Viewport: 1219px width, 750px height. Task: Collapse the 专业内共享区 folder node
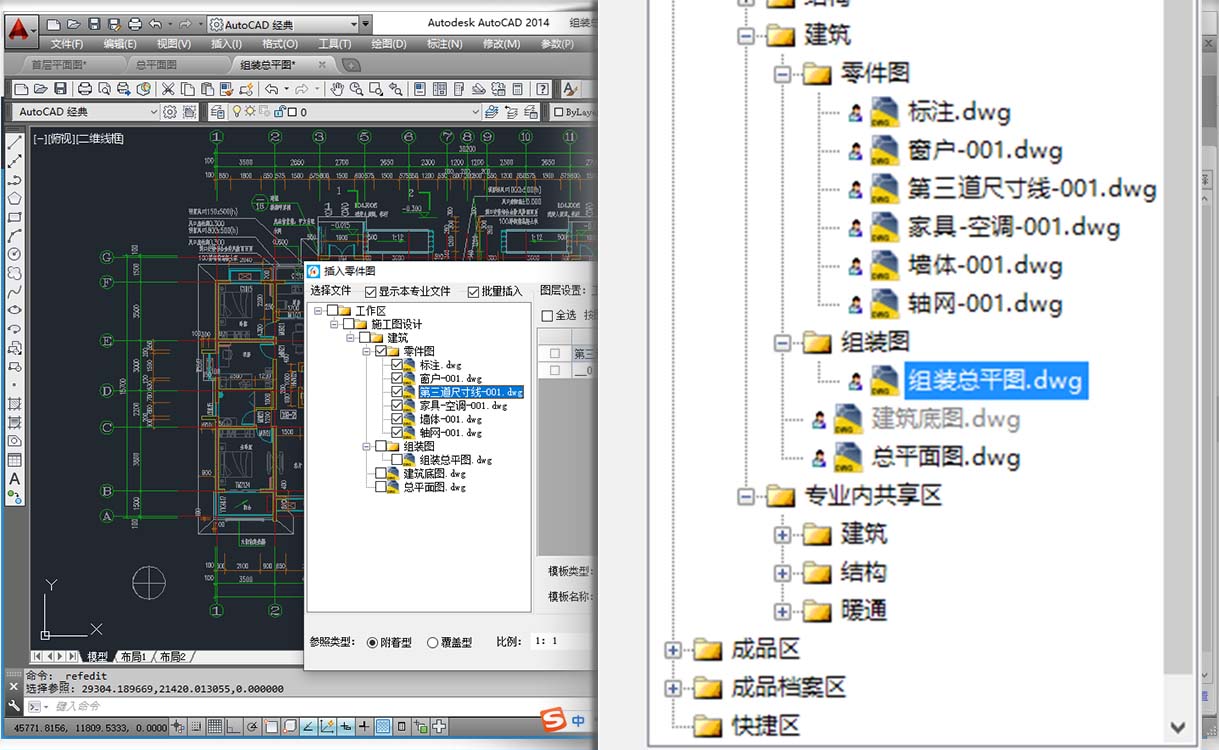coord(745,496)
